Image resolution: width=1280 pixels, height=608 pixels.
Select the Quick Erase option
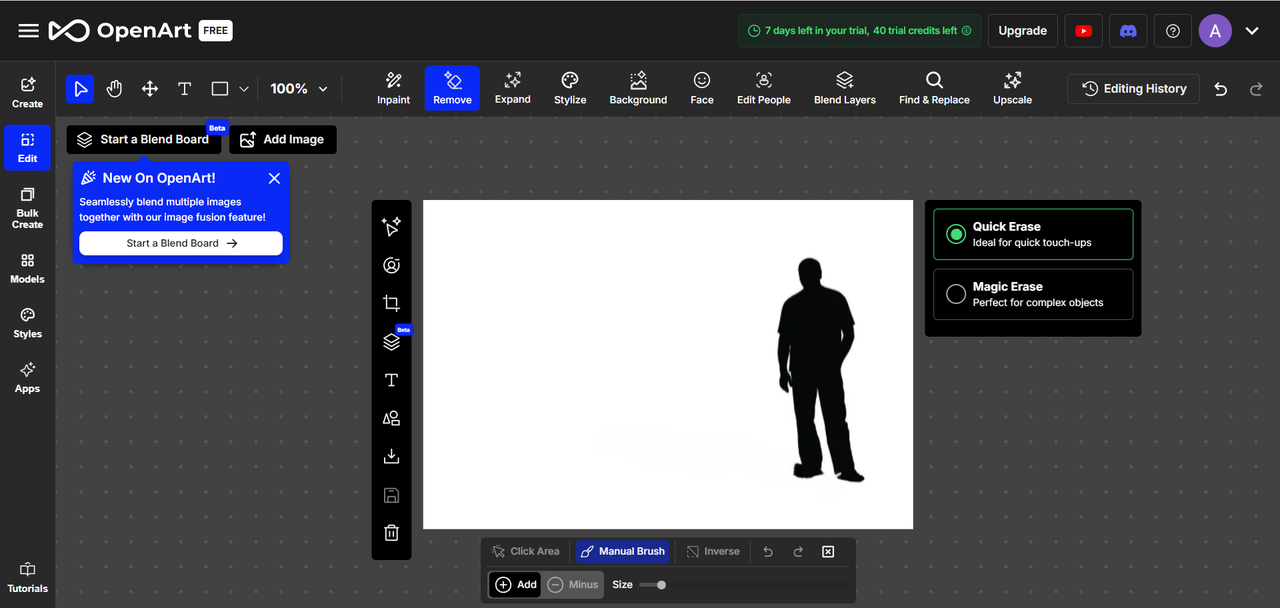pyautogui.click(x=1033, y=234)
